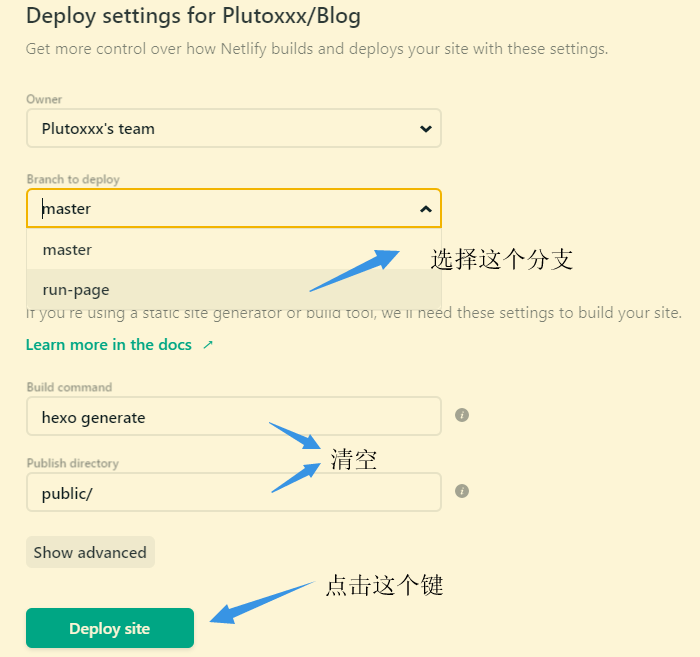Choose the run-page branch option
The height and width of the screenshot is (657, 700).
tap(76, 290)
